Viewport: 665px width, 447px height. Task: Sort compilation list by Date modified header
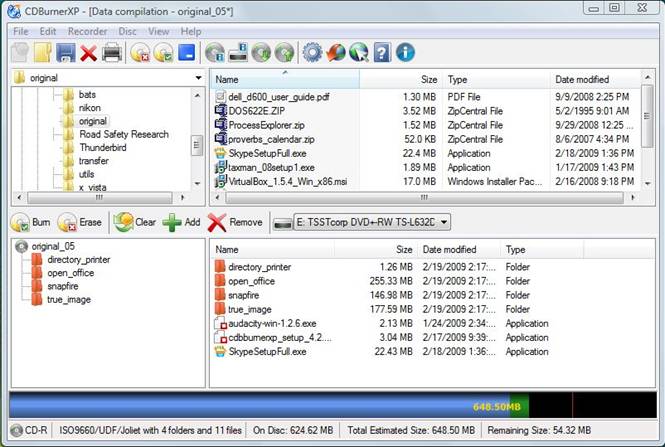tap(460, 249)
